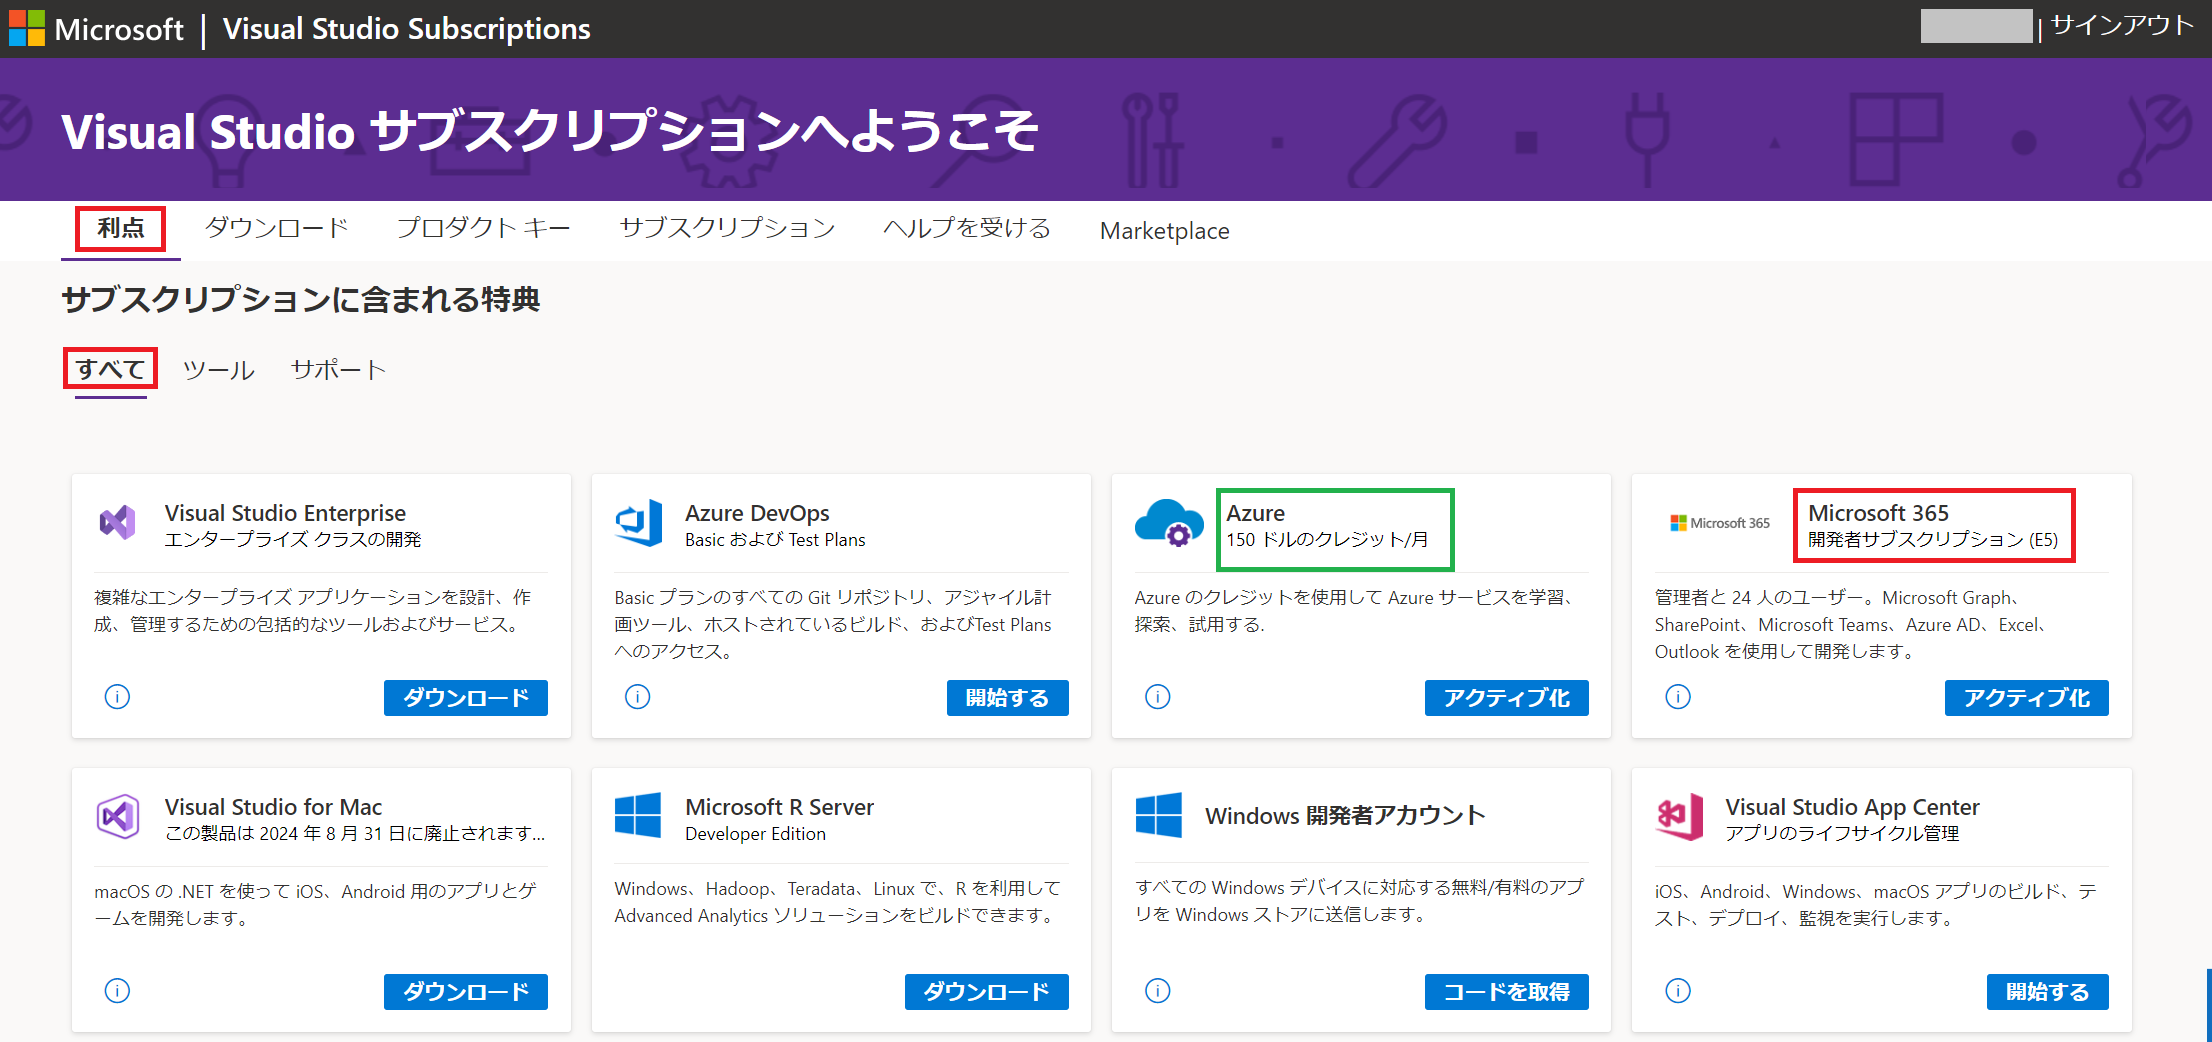Switch to the プロダクト キー tab
This screenshot has height=1042, width=2212.
(483, 228)
